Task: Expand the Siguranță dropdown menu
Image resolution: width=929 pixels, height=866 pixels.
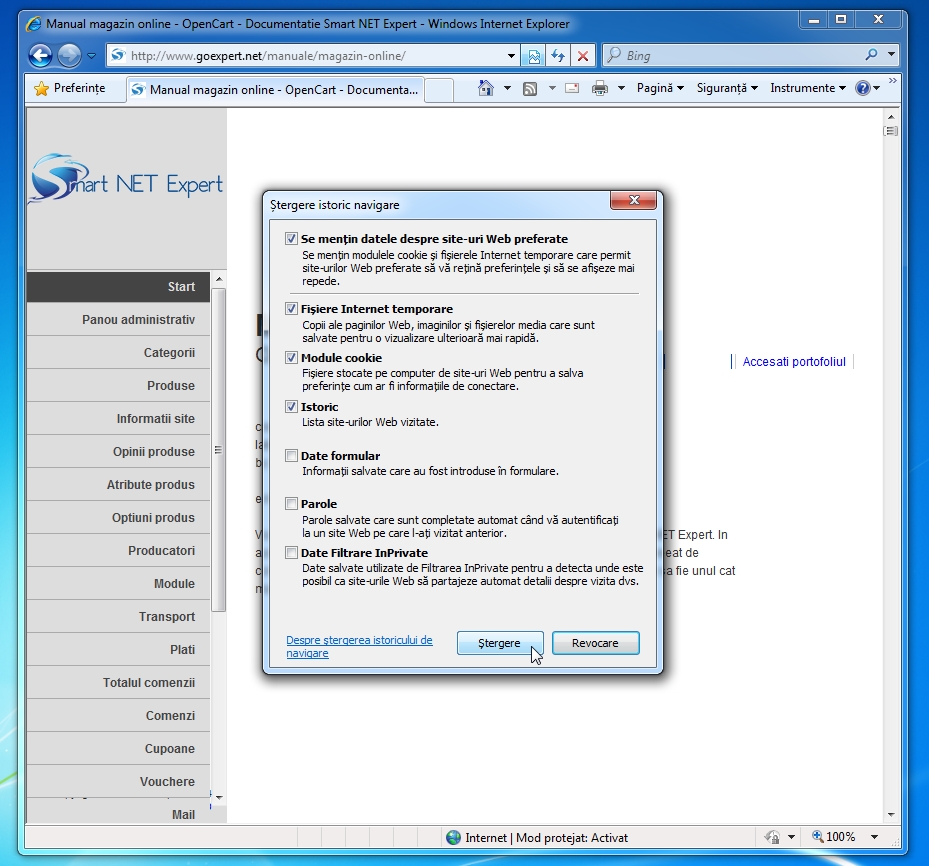Action: click(x=727, y=88)
